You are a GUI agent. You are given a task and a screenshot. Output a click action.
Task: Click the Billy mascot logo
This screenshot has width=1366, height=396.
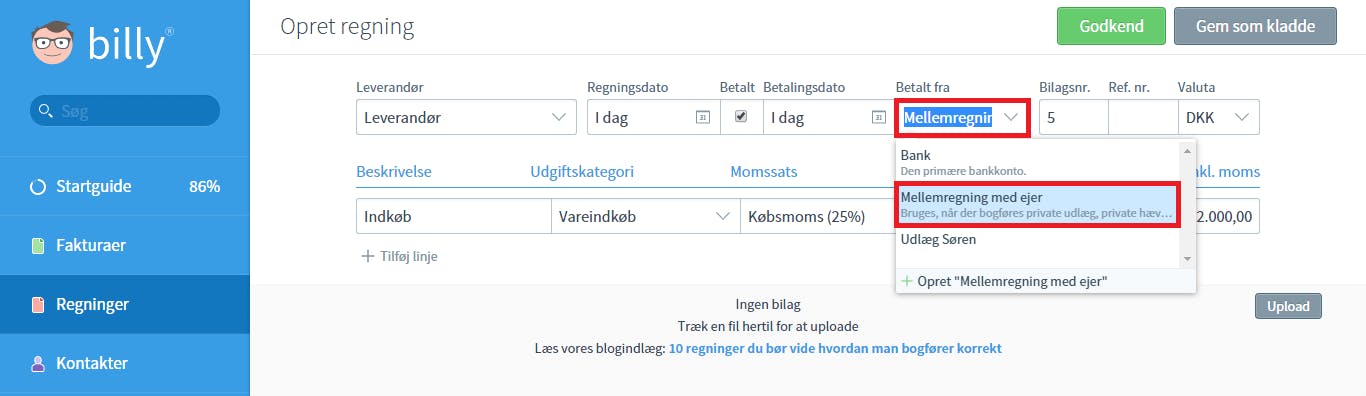coord(52,44)
